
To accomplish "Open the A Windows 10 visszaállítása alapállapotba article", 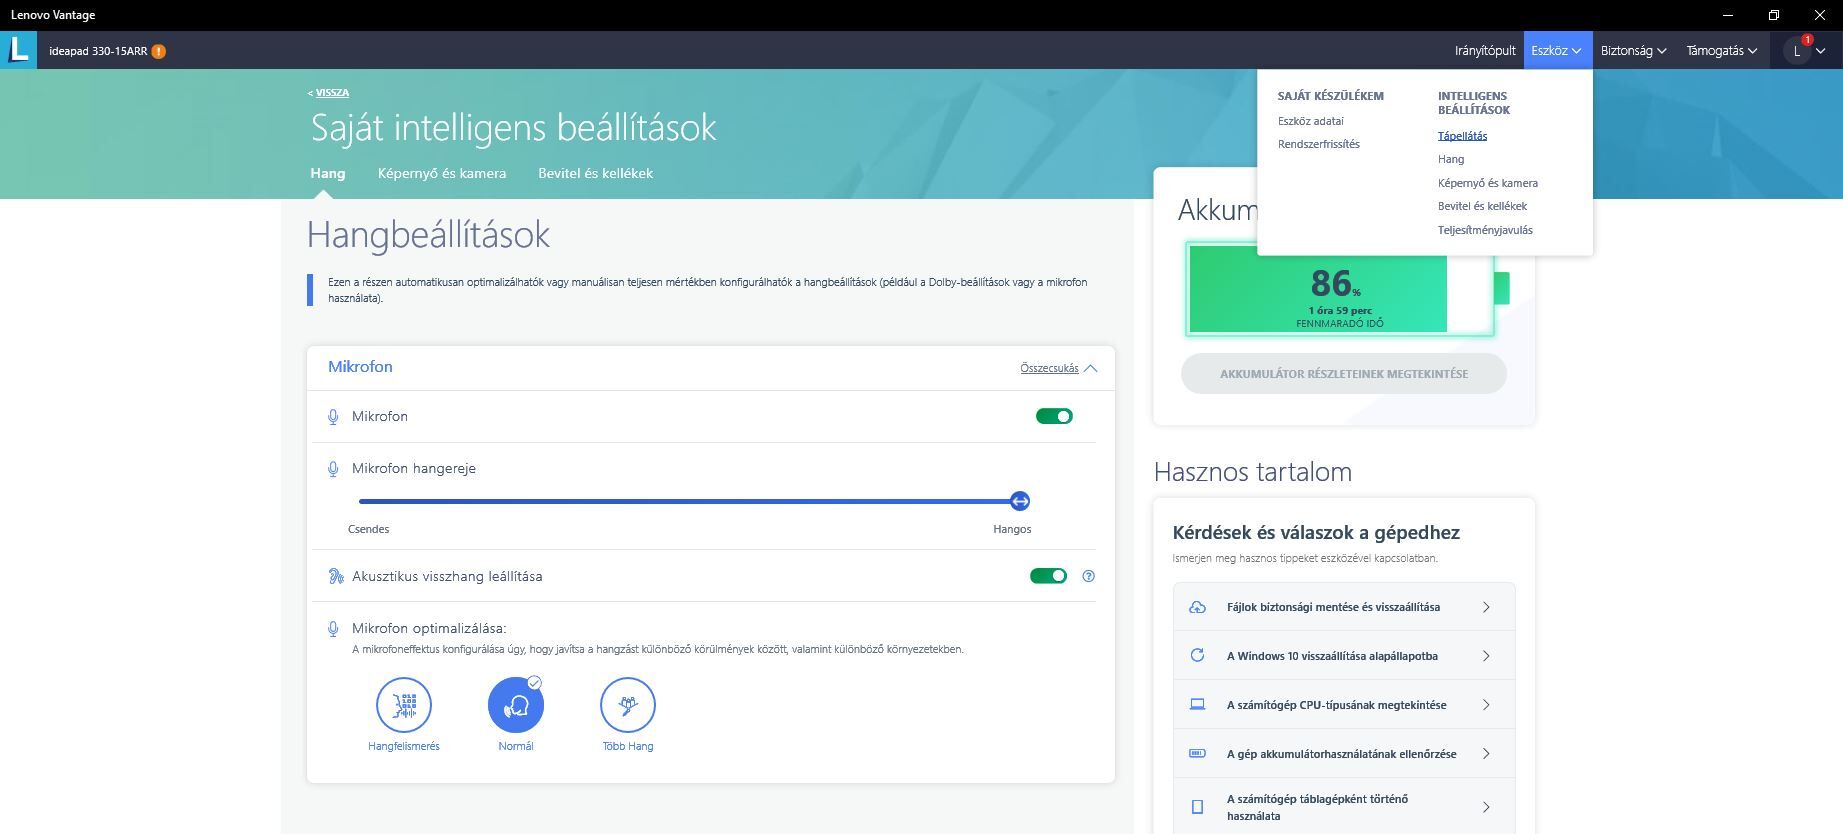I will pos(1344,656).
